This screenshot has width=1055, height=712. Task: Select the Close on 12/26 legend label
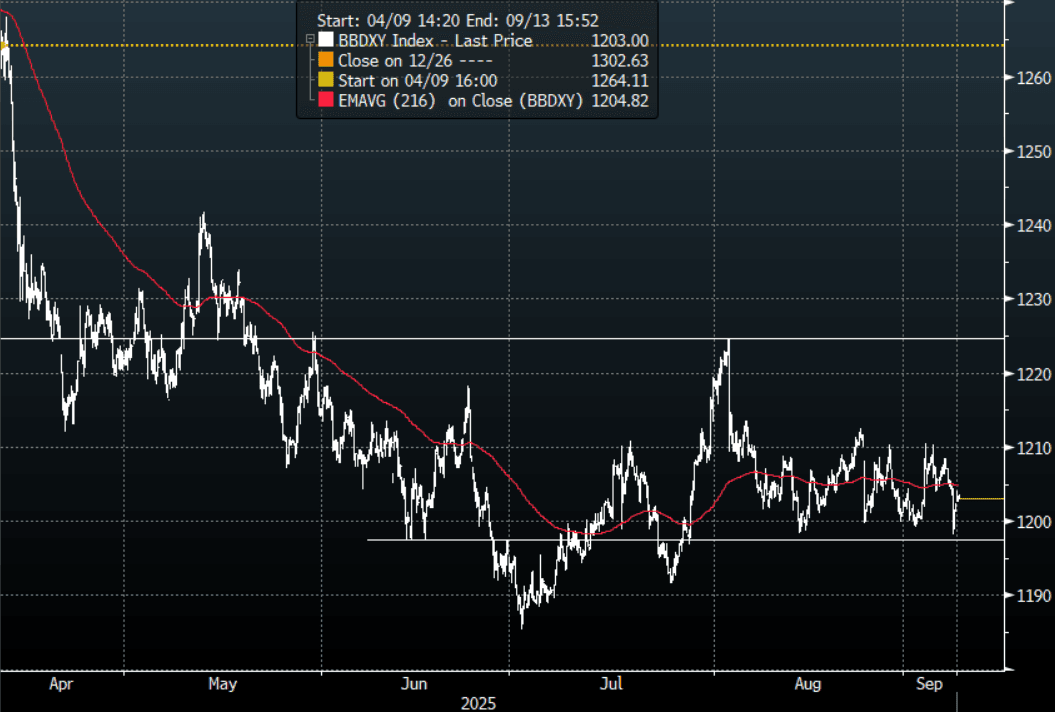pos(415,61)
